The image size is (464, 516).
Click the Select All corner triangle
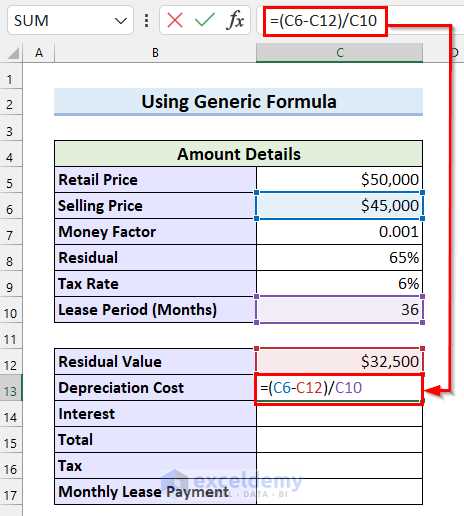(x=13, y=53)
